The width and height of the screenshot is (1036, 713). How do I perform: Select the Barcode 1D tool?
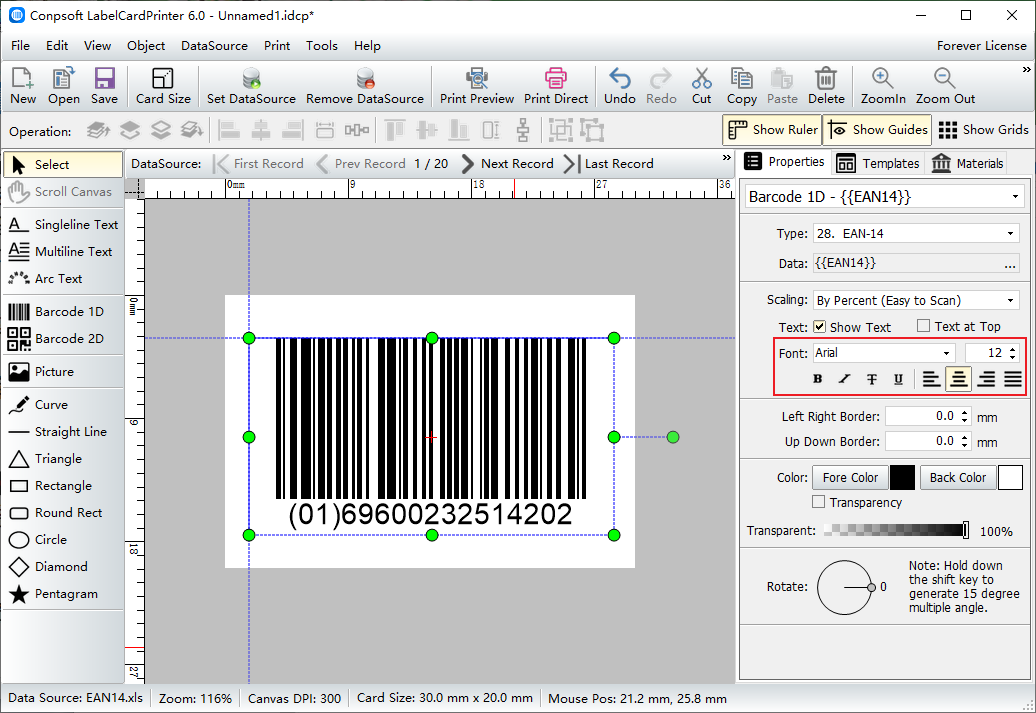tap(63, 311)
